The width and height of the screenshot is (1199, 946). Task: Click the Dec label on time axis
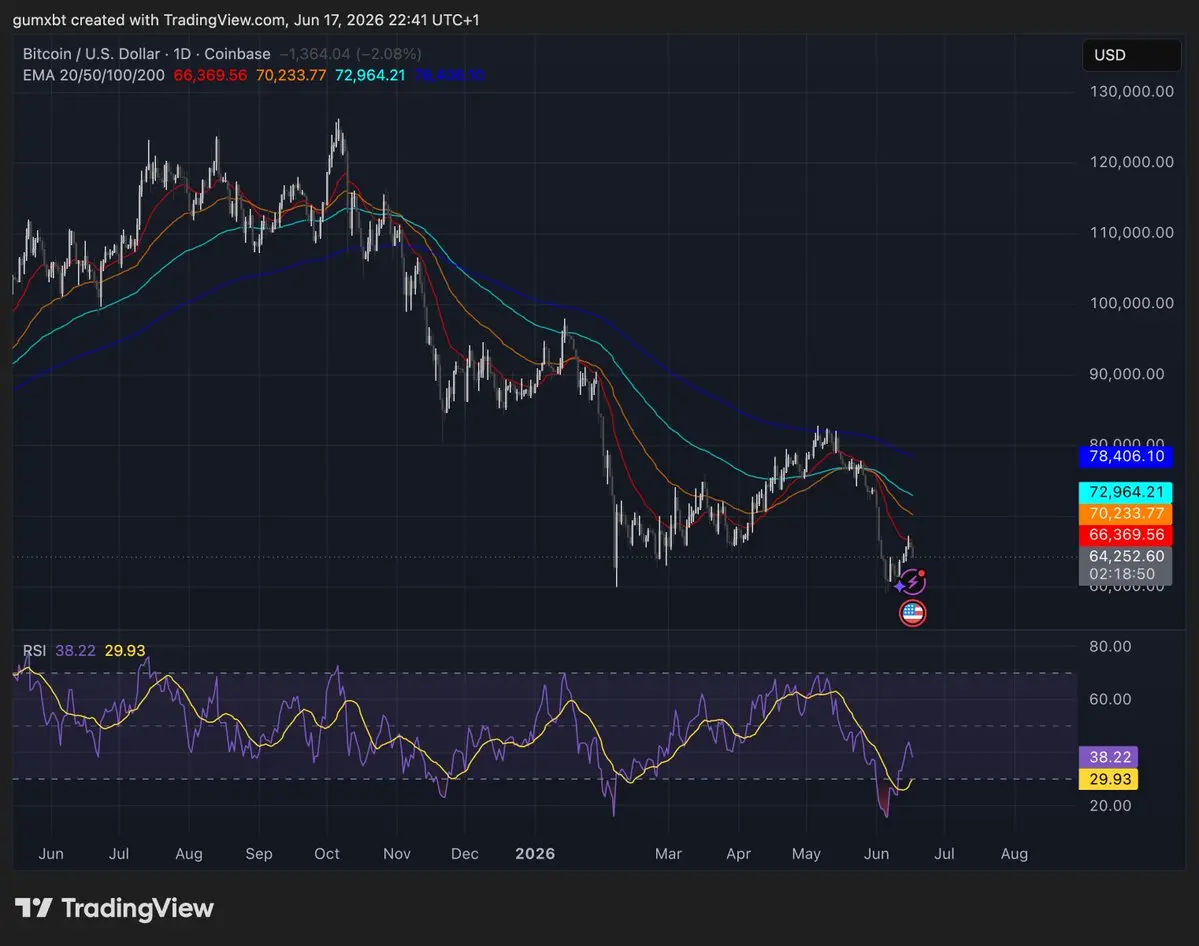click(465, 853)
